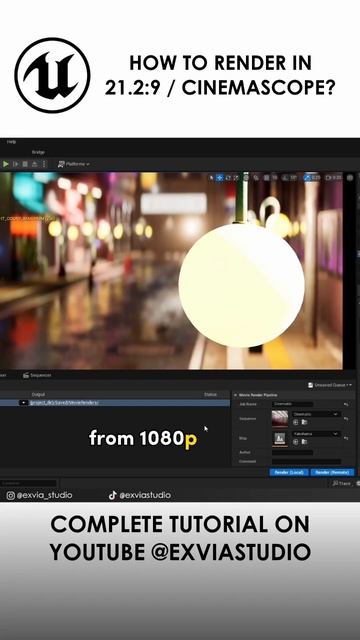Open the grid snap size value
Image resolution: width=360 pixels, height=640 pixels.
click(x=274, y=178)
